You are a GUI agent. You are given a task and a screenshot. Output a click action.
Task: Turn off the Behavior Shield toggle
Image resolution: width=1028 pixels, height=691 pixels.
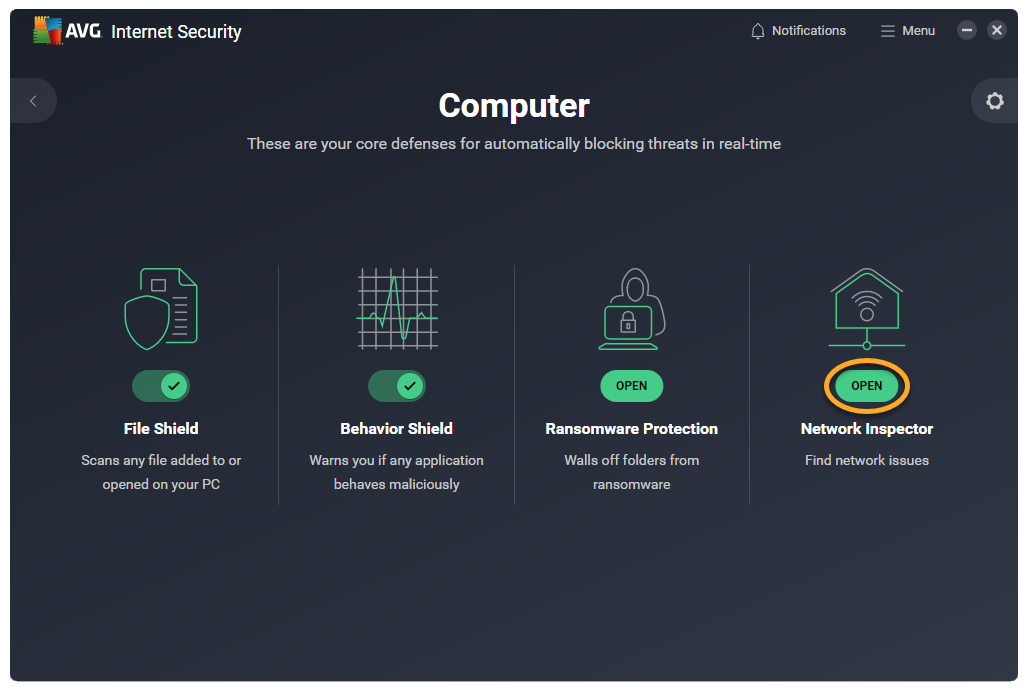pyautogui.click(x=397, y=385)
